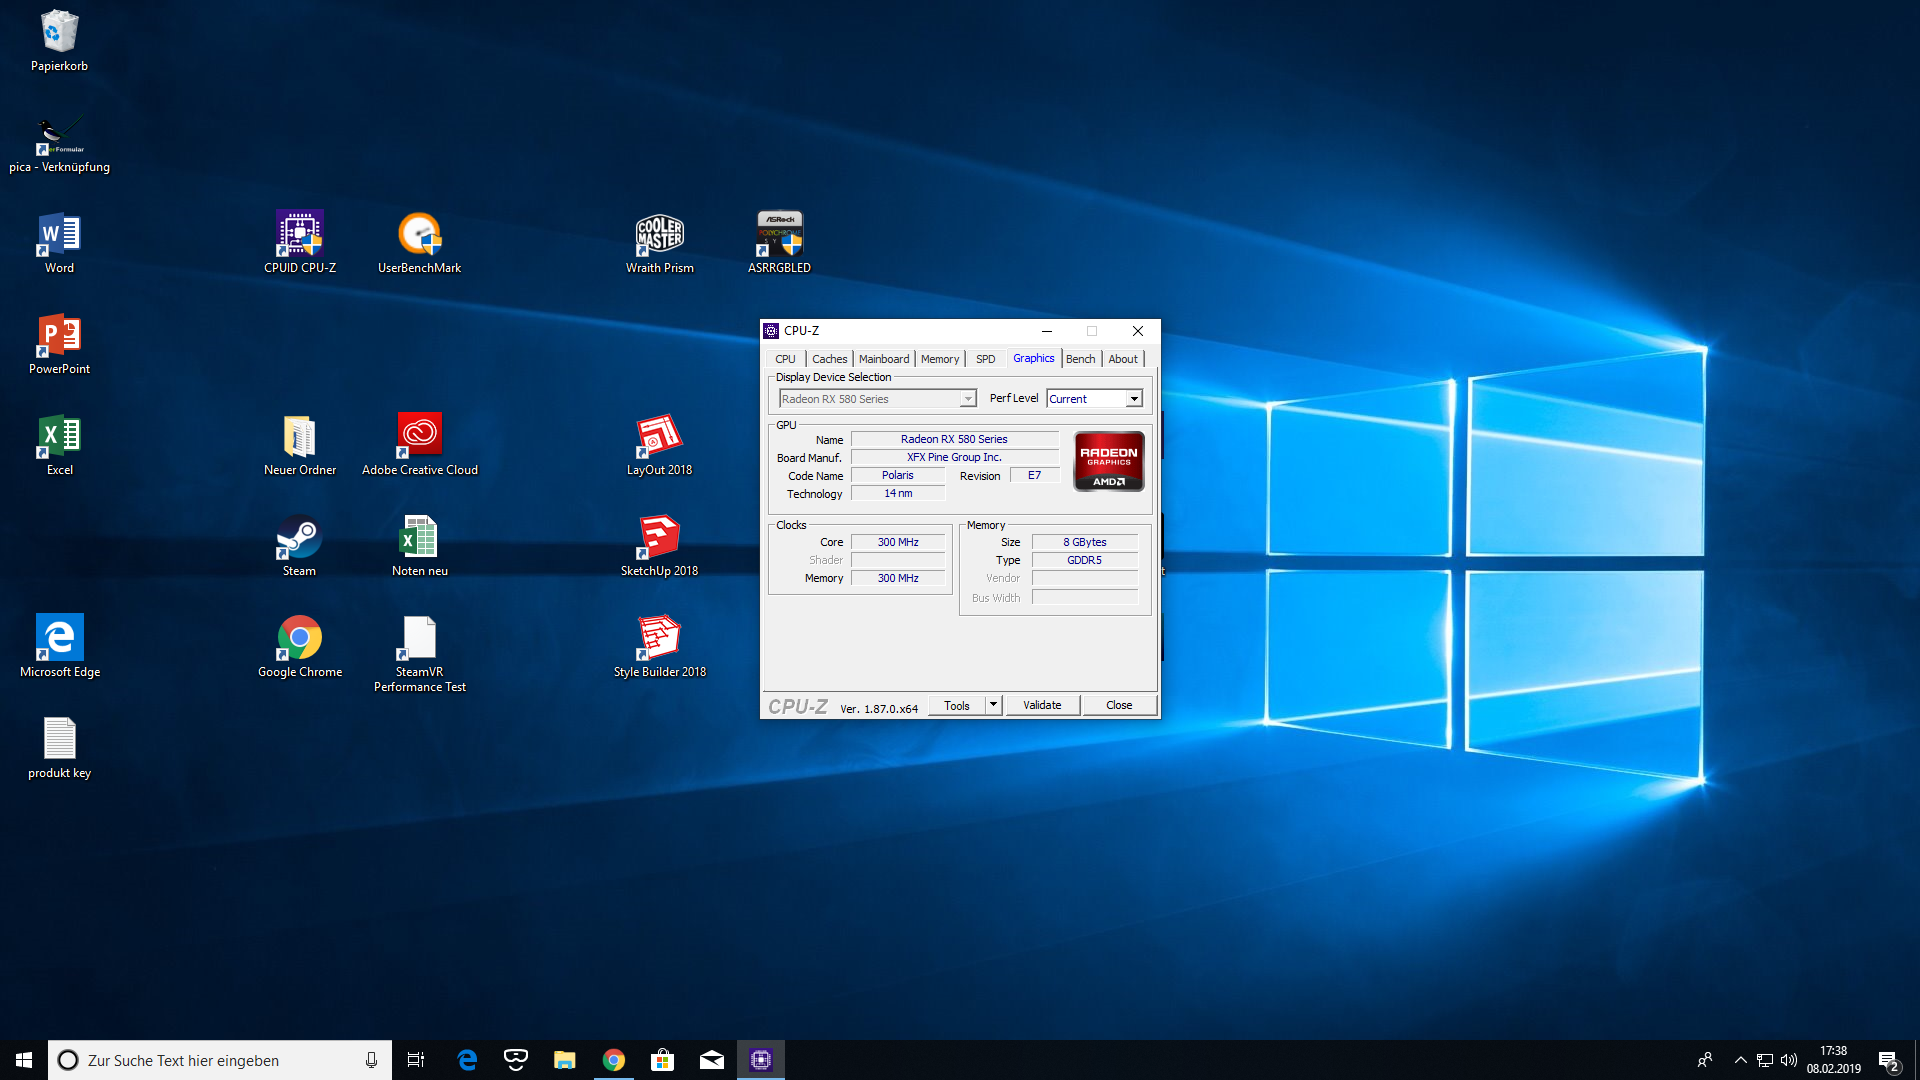1920x1080 pixels.
Task: Click the Memory Size value 8 GBytes
Action: pyautogui.click(x=1084, y=542)
